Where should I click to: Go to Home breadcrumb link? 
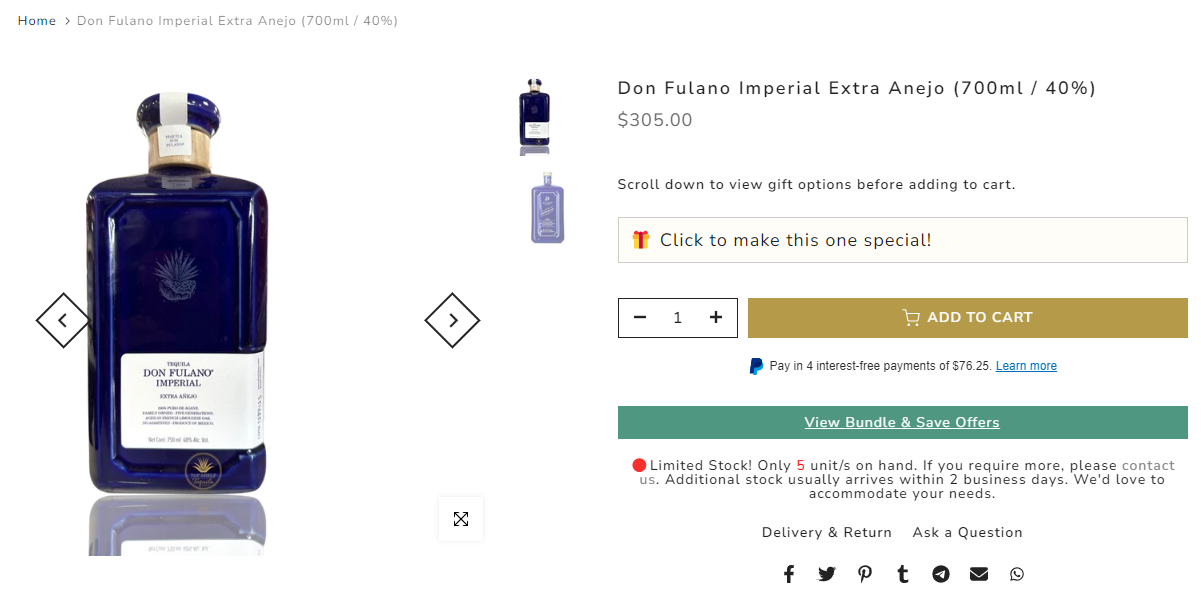coord(37,21)
